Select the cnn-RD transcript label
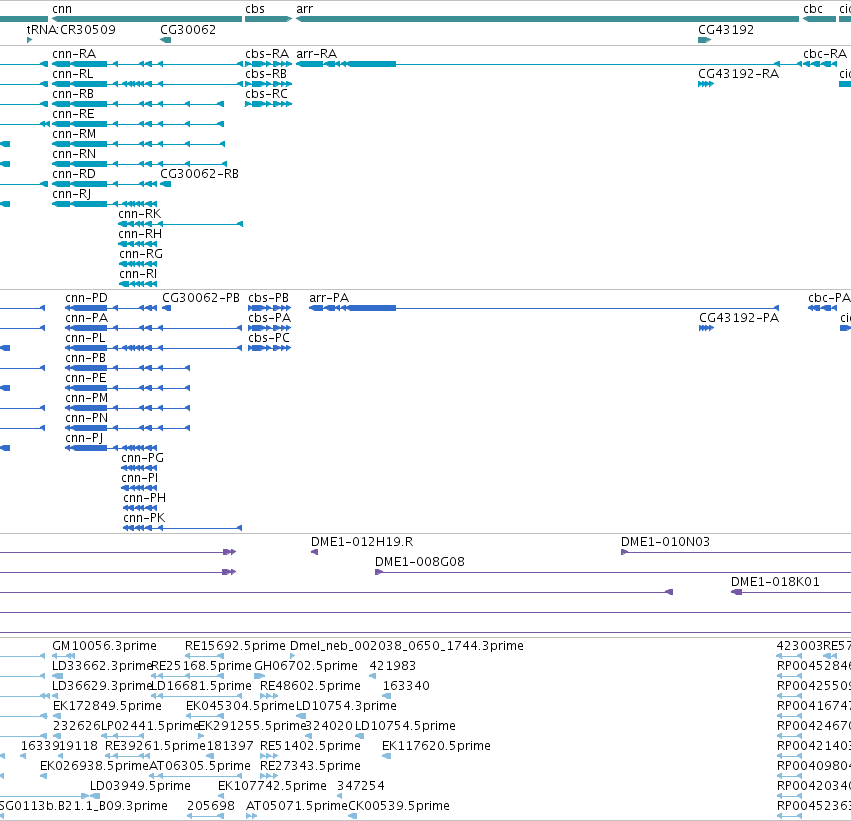 click(74, 174)
